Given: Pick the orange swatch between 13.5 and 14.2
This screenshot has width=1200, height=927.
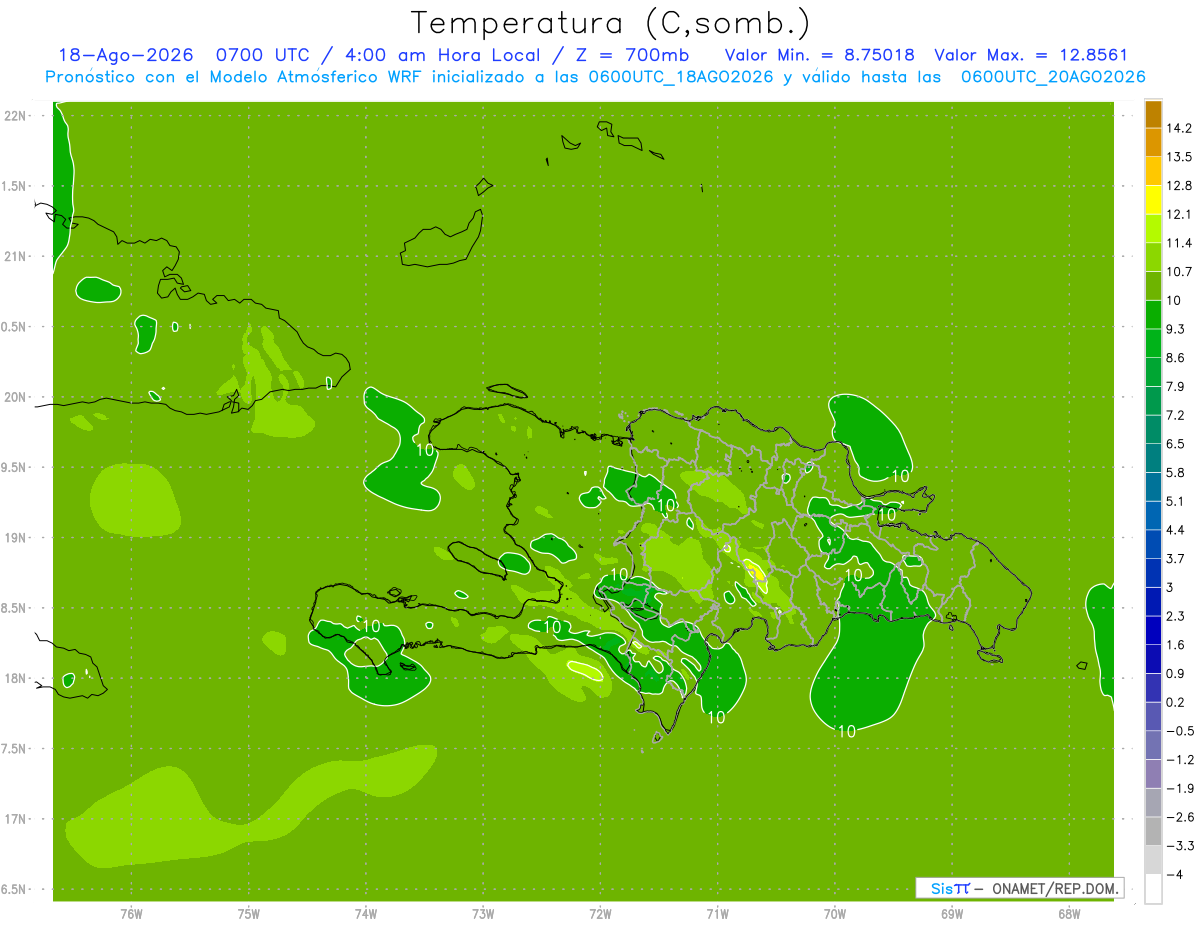Looking at the screenshot, I should click(x=1153, y=142).
